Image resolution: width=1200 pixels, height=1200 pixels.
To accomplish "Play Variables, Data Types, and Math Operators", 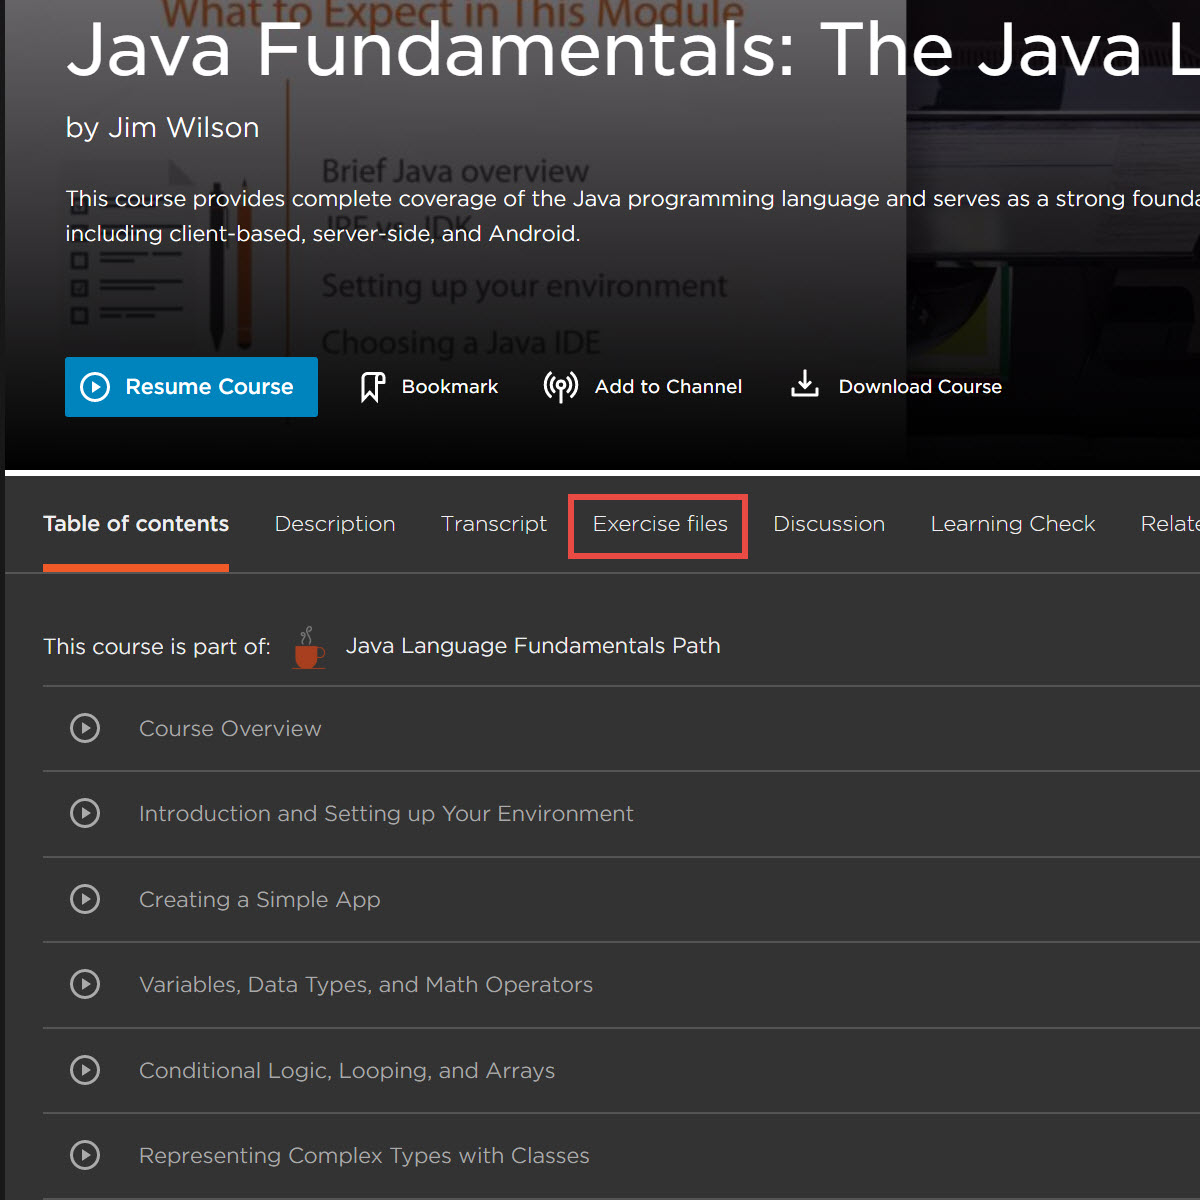I will click(x=85, y=984).
